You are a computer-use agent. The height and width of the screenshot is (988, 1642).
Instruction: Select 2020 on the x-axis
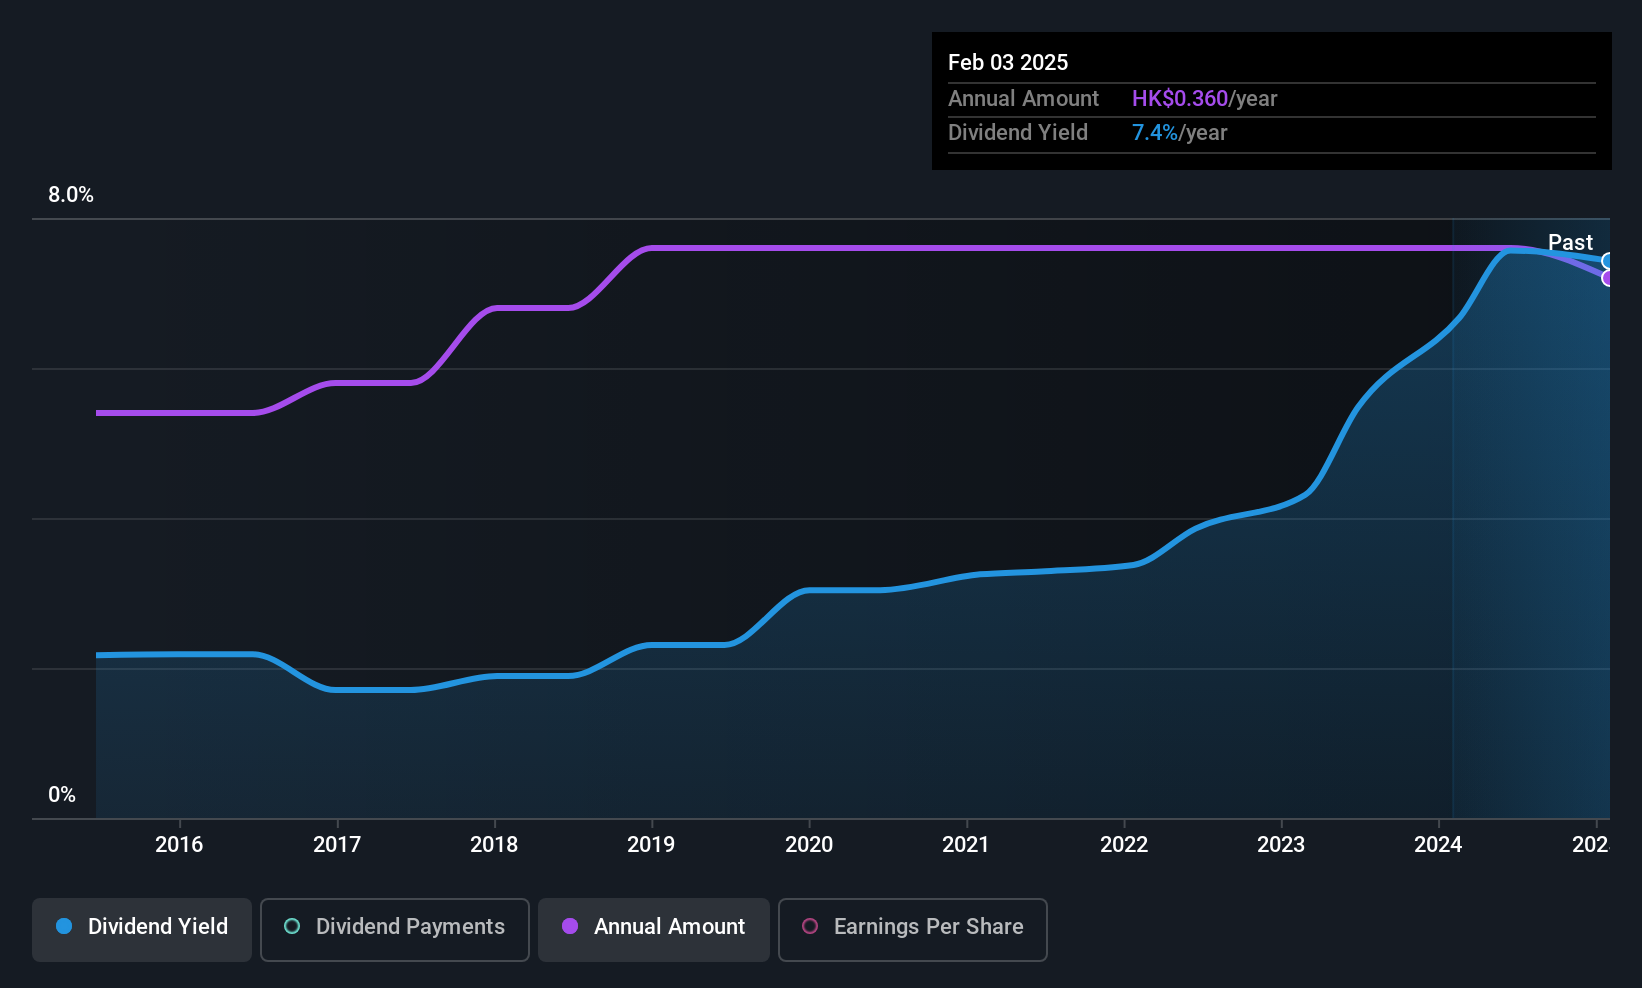(x=809, y=845)
